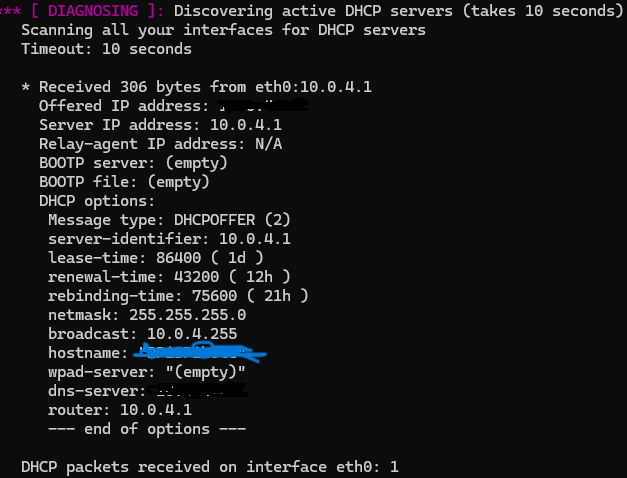Image resolution: width=627 pixels, height=478 pixels.
Task: Click the 'Timeout: 10 seconds' text
Action: 106,49
